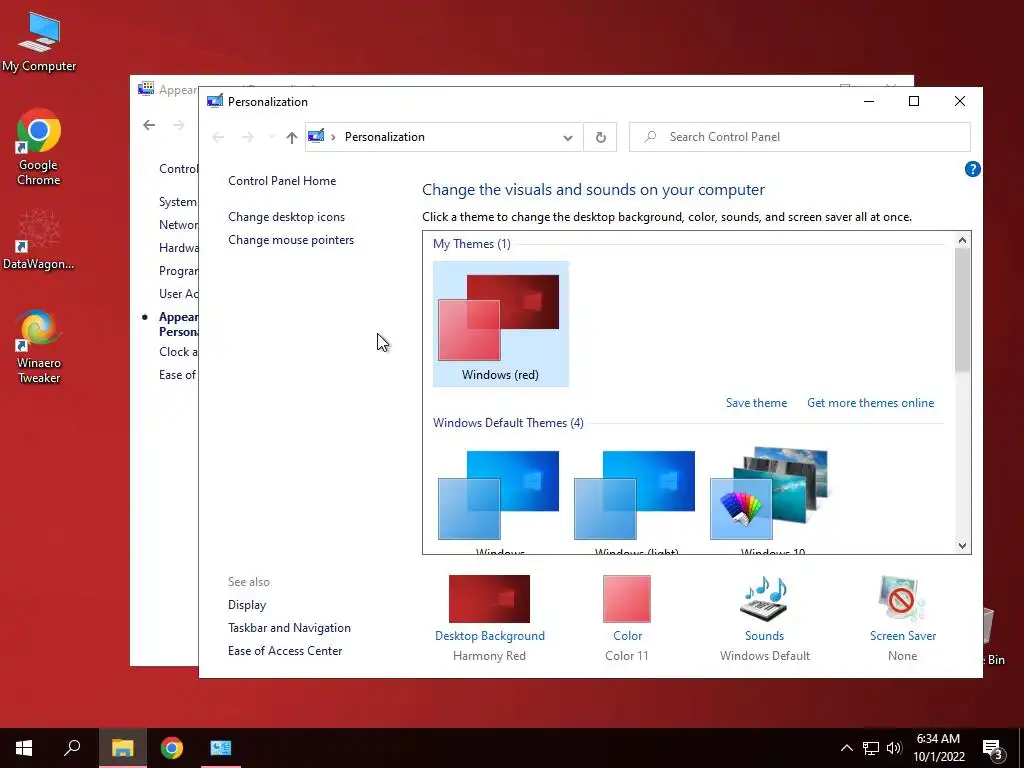Click the volume tray icon
The width and height of the screenshot is (1024, 768).
(894, 748)
